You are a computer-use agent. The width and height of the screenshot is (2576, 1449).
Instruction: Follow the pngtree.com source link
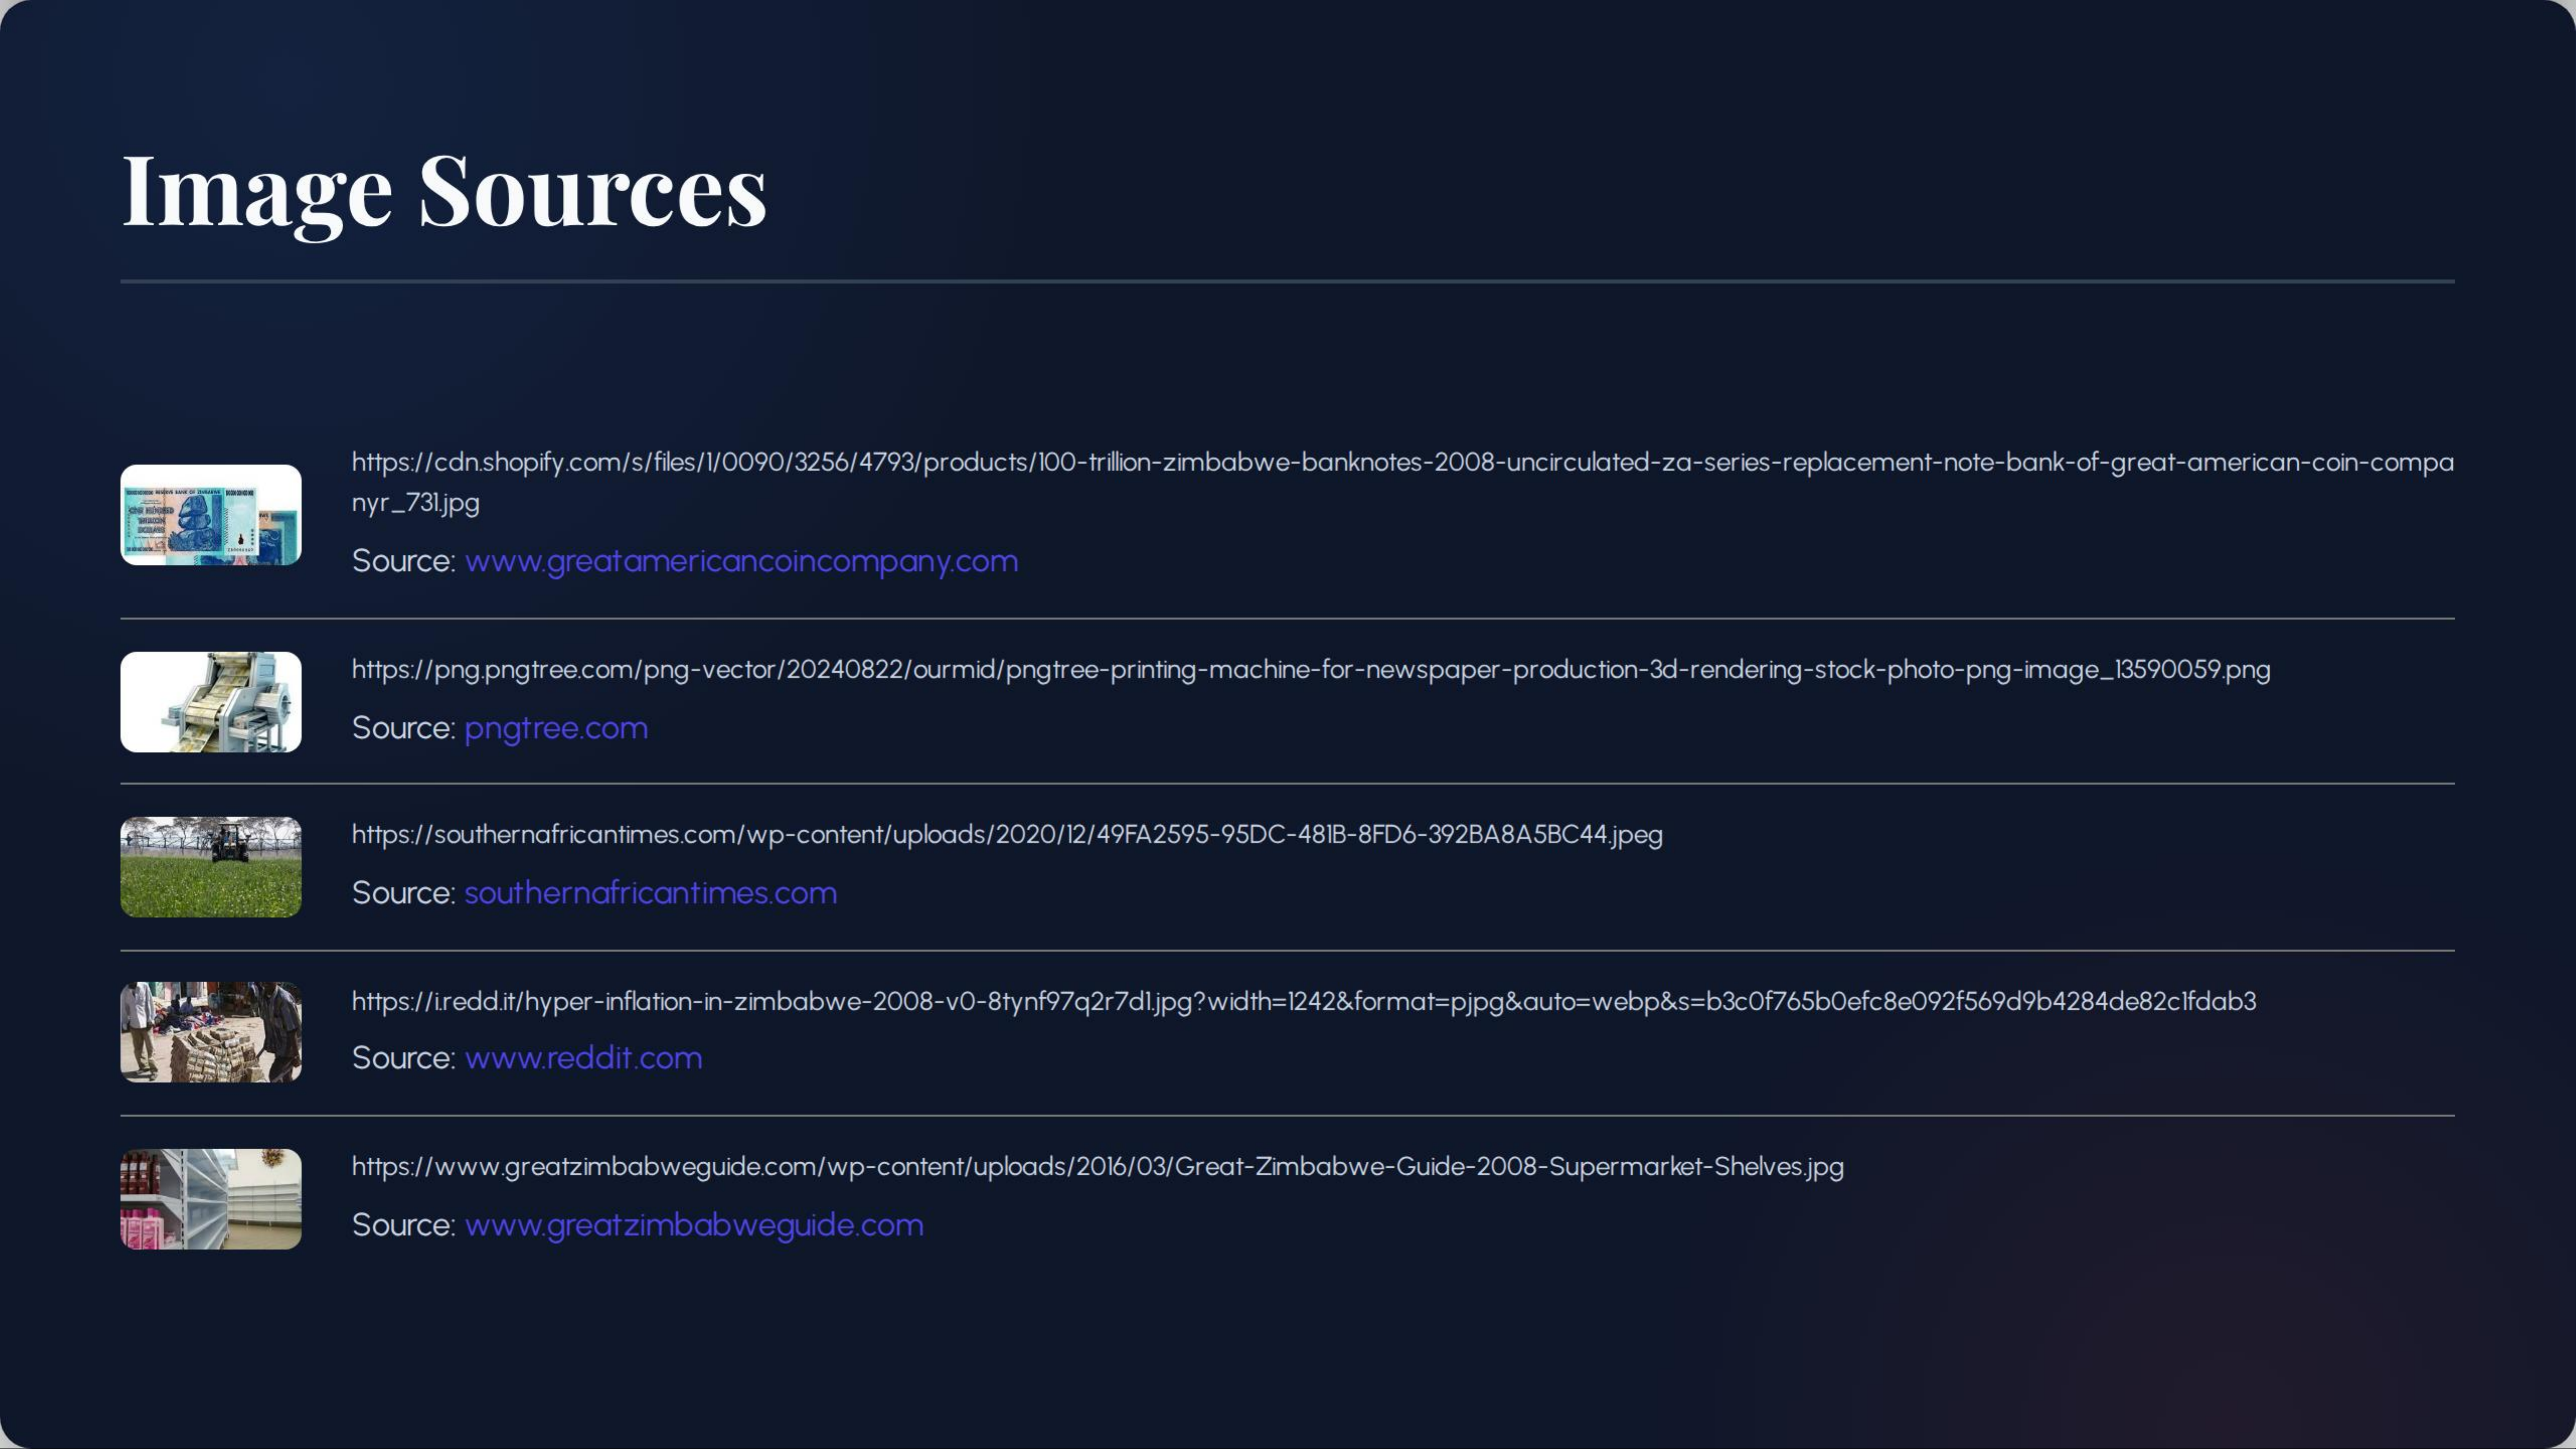click(x=556, y=728)
